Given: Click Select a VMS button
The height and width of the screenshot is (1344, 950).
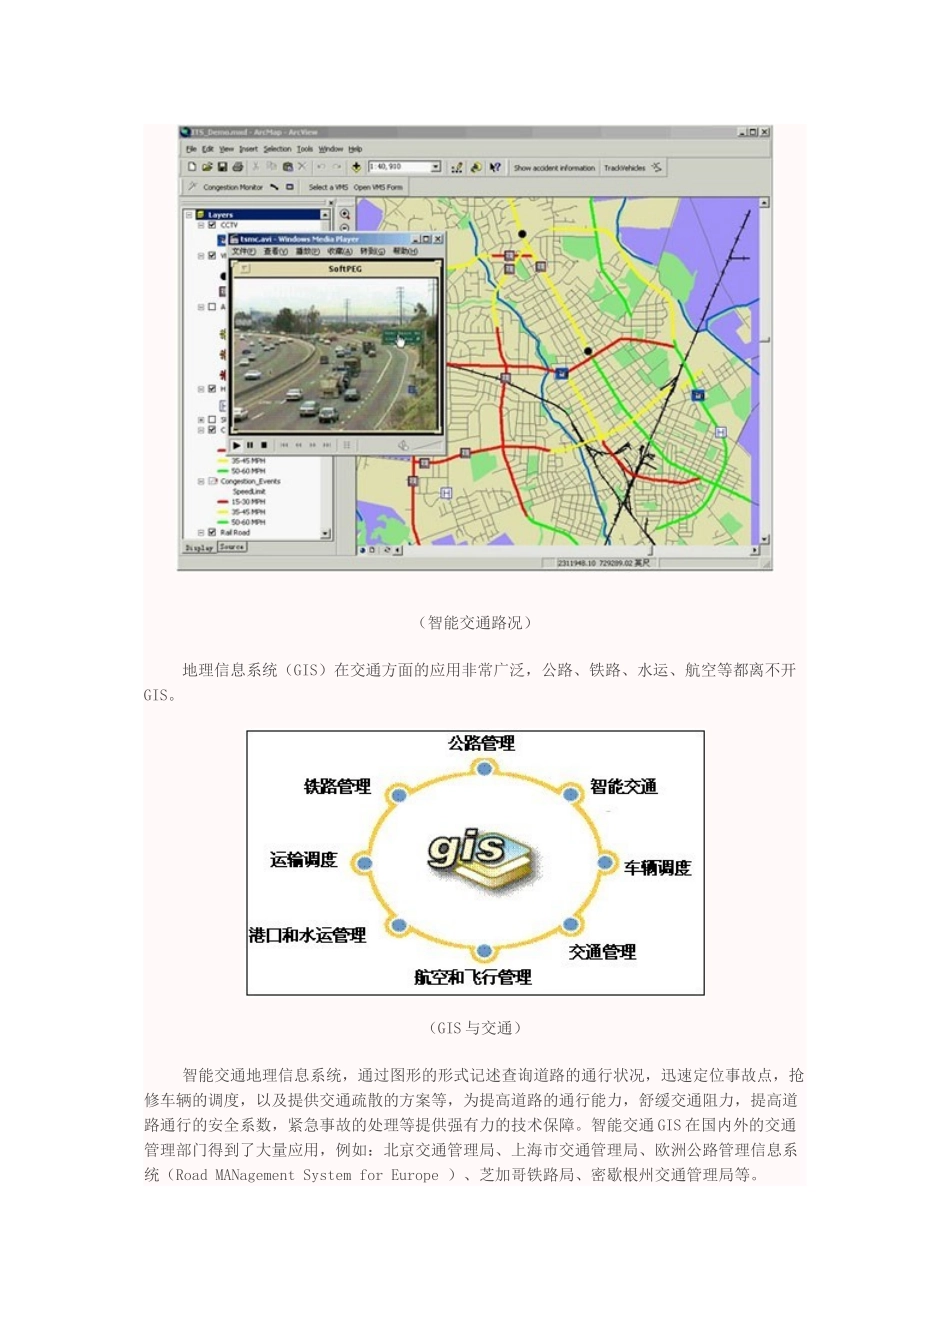Looking at the screenshot, I should [x=328, y=187].
